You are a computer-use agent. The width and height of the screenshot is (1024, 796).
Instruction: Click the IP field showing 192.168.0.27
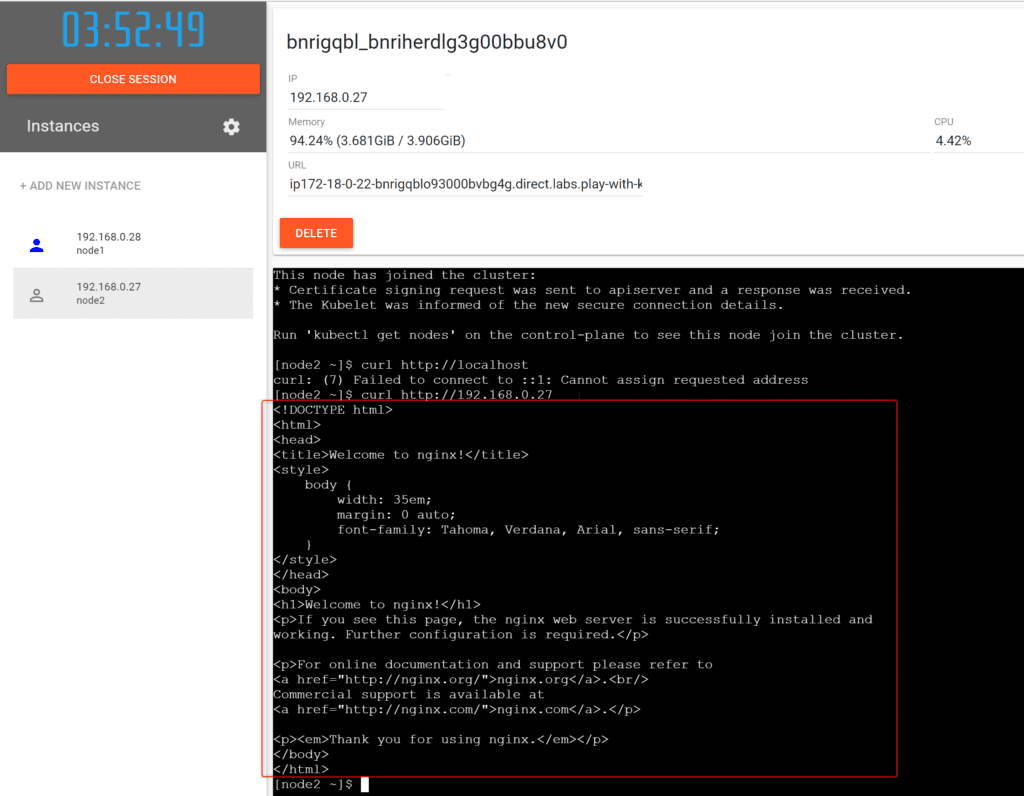click(365, 97)
